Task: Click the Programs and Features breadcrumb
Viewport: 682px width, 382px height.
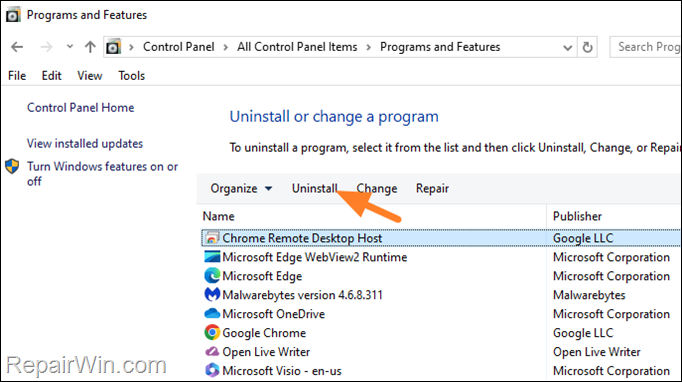Action: pos(440,47)
